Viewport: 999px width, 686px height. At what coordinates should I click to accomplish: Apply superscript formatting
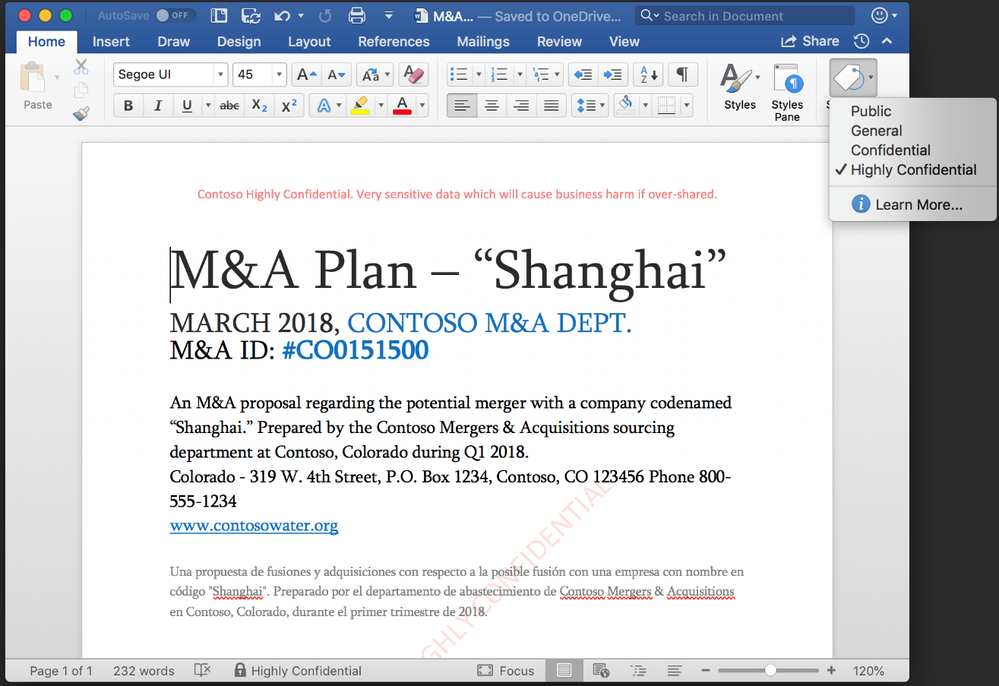point(289,105)
